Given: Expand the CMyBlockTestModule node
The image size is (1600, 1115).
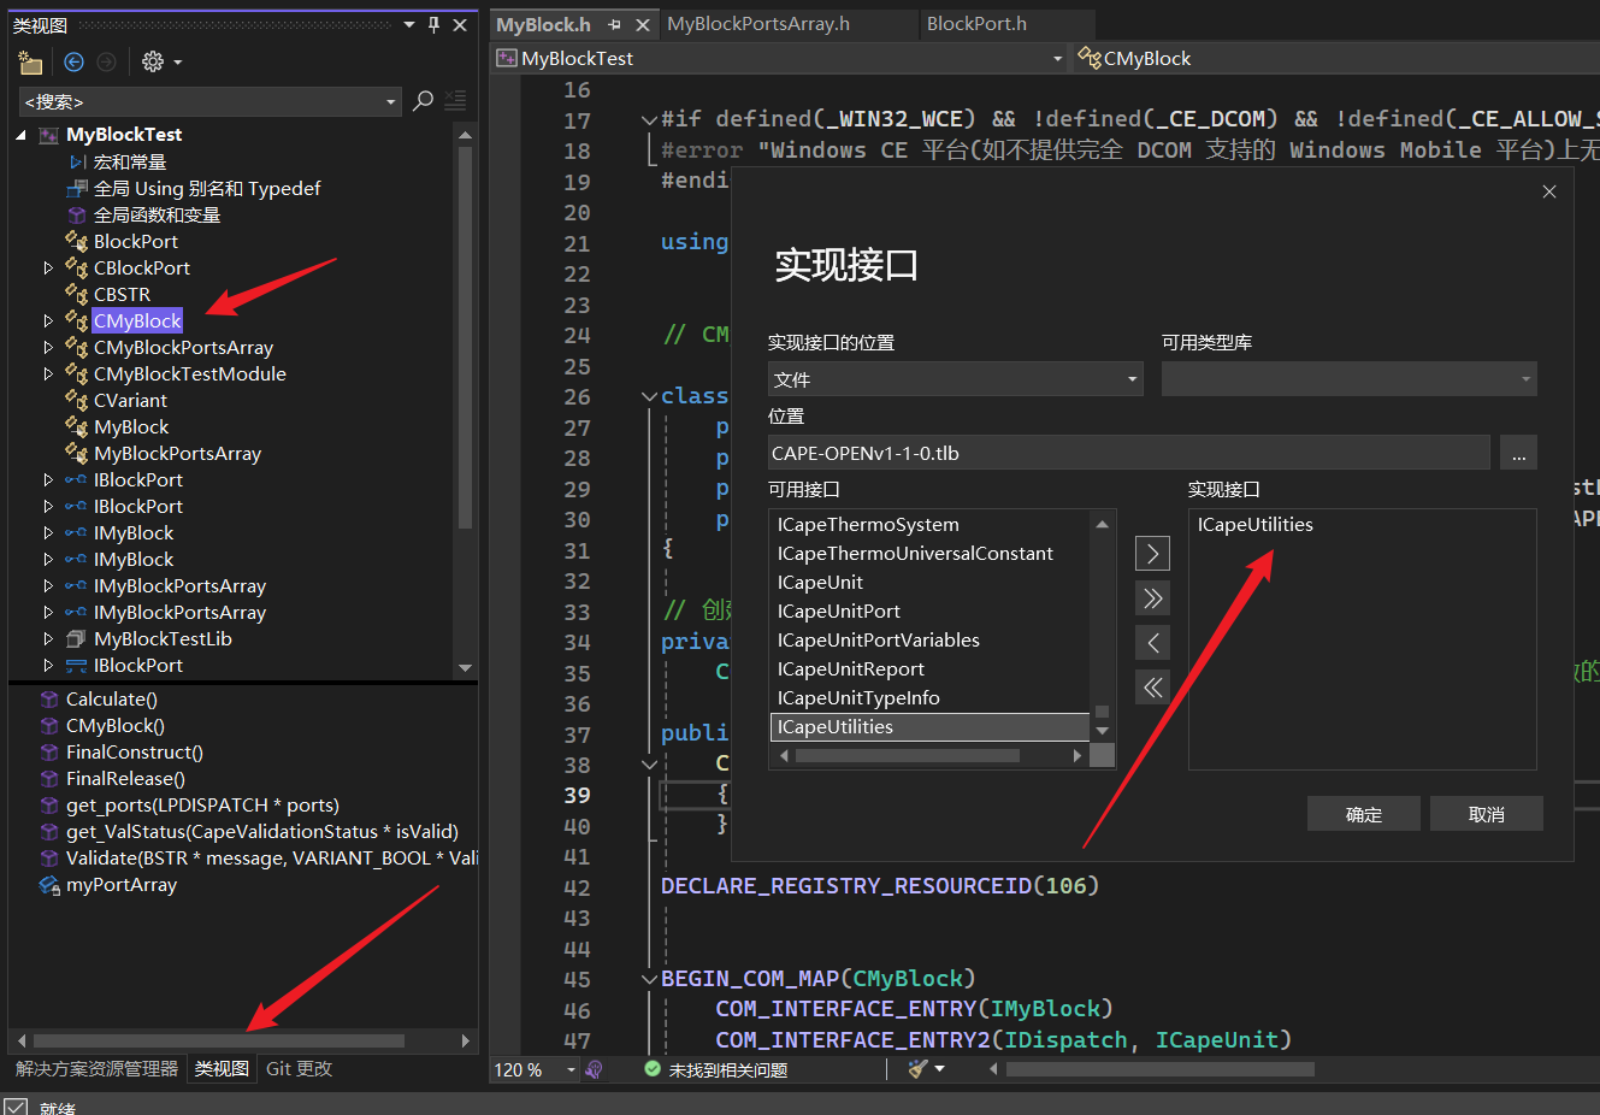Looking at the screenshot, I should [48, 374].
